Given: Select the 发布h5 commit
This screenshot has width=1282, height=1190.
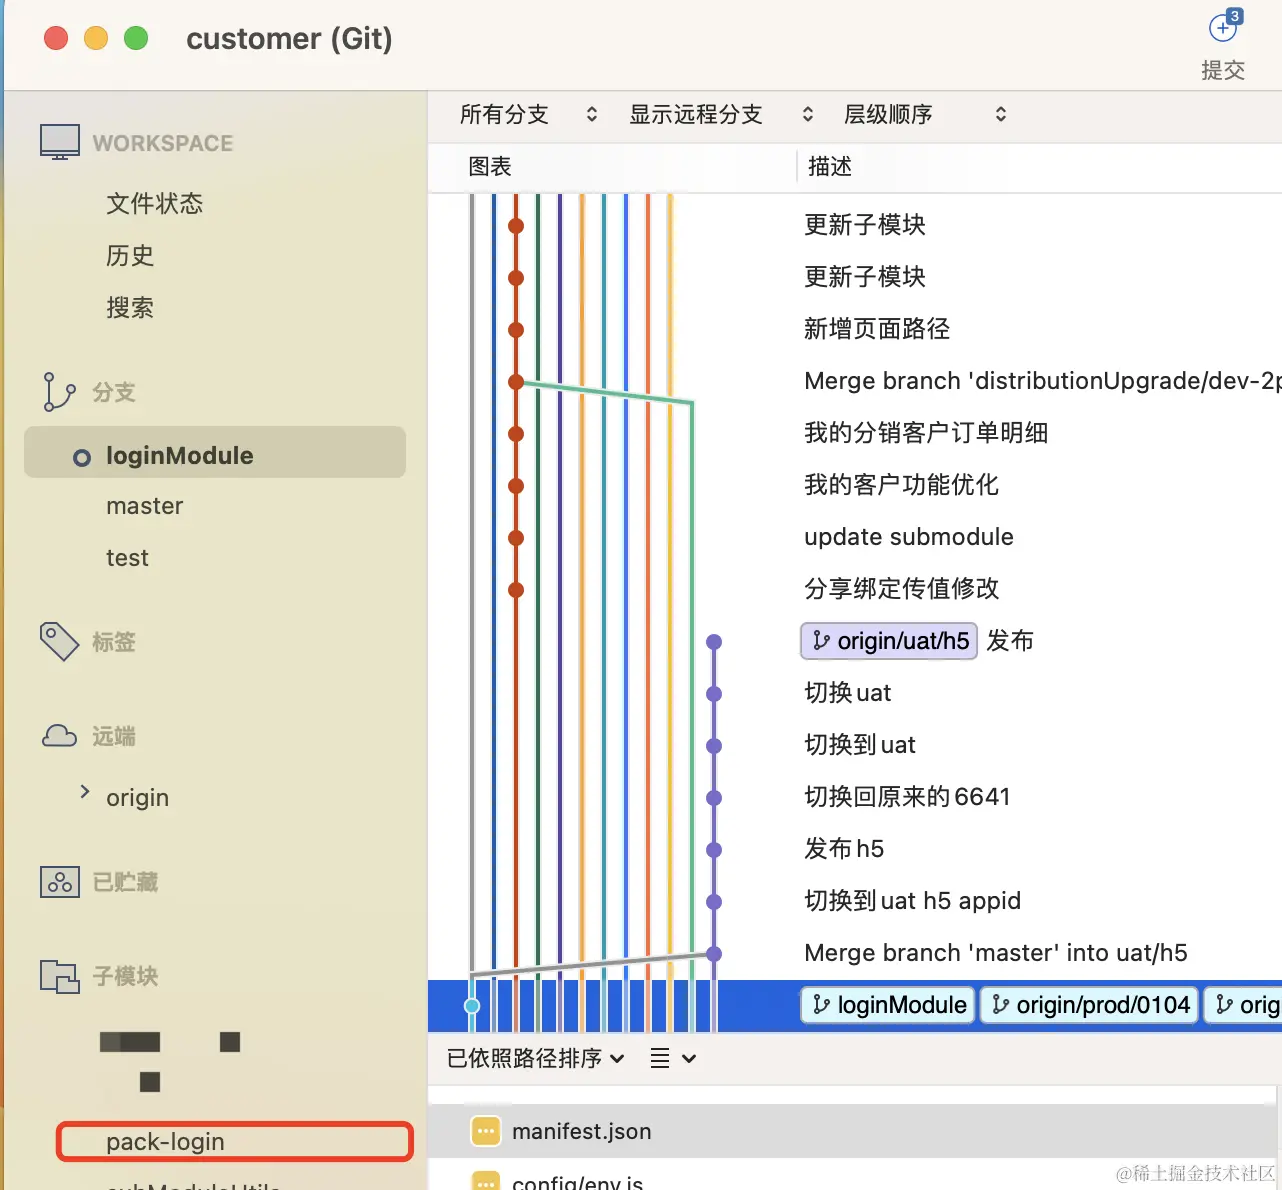Looking at the screenshot, I should pyautogui.click(x=844, y=849).
